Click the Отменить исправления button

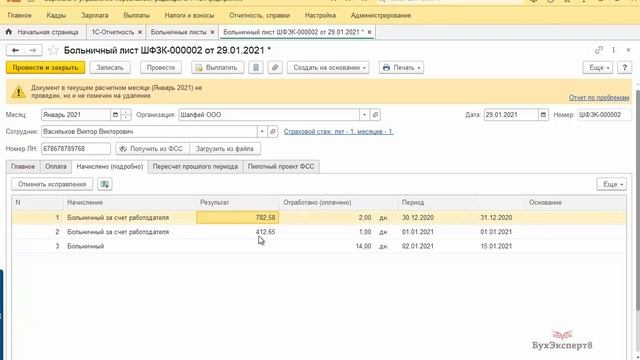(x=52, y=184)
